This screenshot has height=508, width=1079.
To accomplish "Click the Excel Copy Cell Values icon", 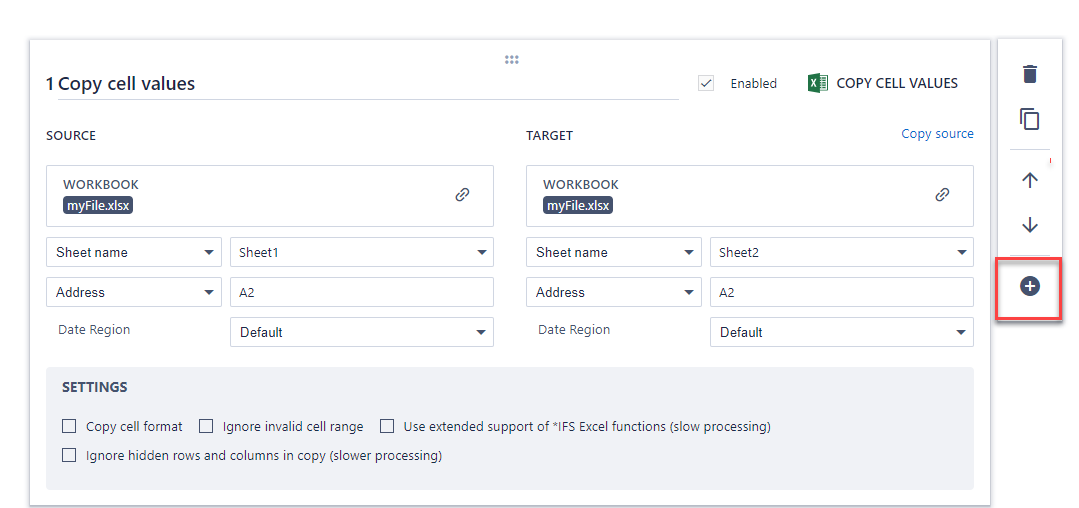I will click(x=818, y=83).
